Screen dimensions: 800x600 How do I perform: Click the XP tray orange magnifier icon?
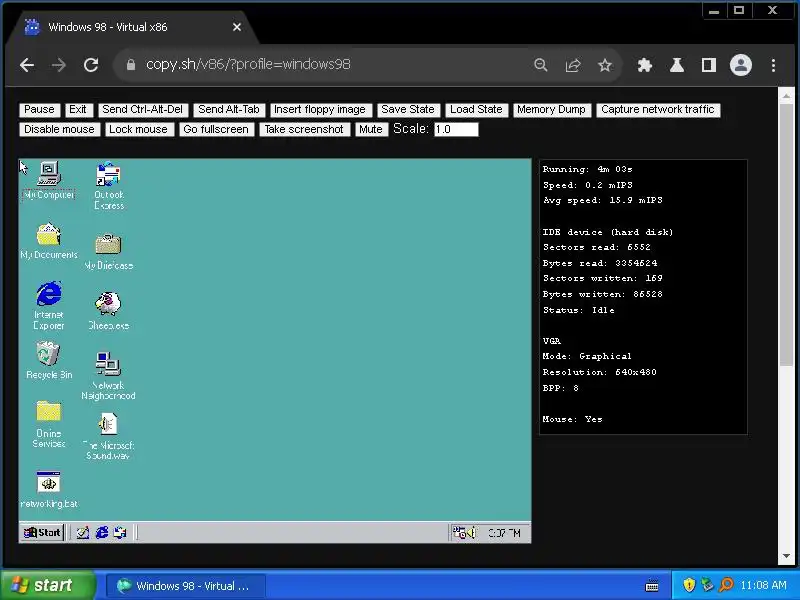(726, 585)
